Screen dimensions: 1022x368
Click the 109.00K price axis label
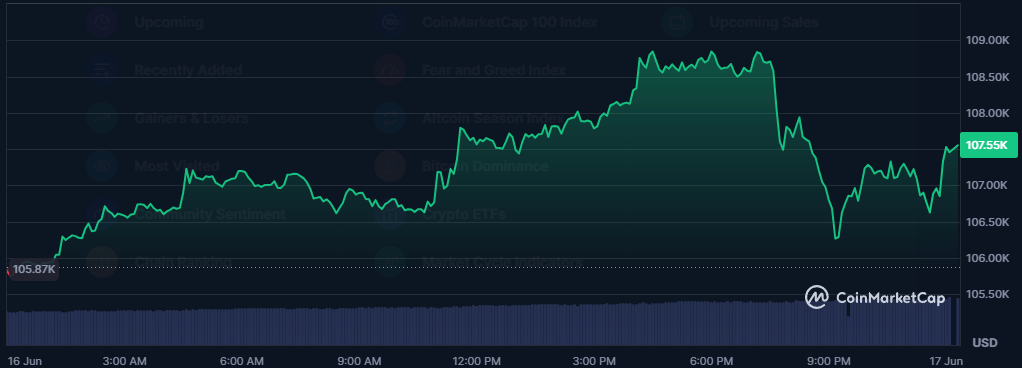tap(987, 40)
